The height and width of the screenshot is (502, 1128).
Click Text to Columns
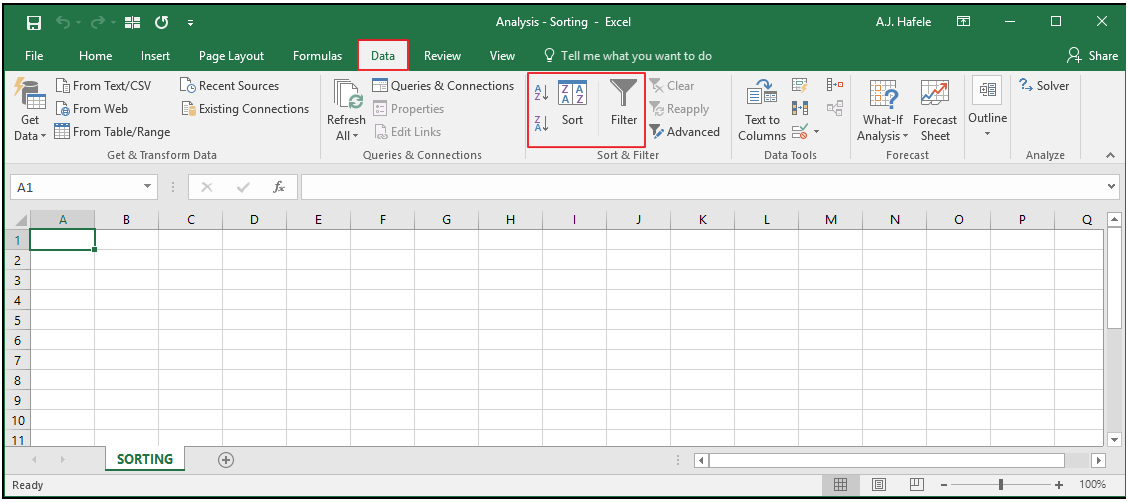pos(762,110)
